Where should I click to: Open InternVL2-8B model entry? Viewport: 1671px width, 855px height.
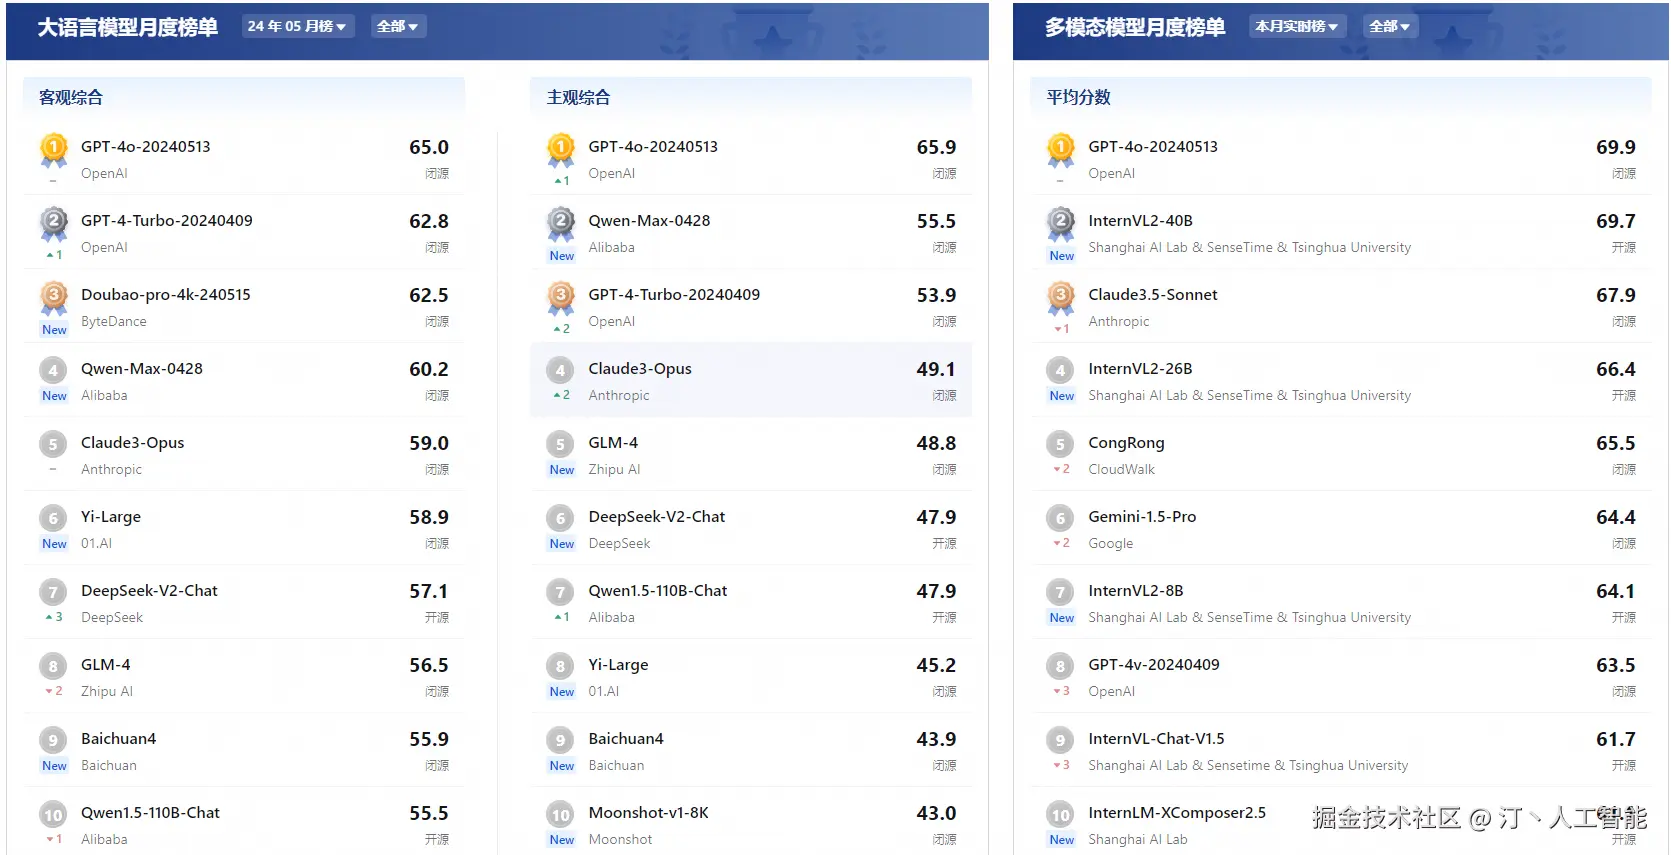click(x=1136, y=591)
